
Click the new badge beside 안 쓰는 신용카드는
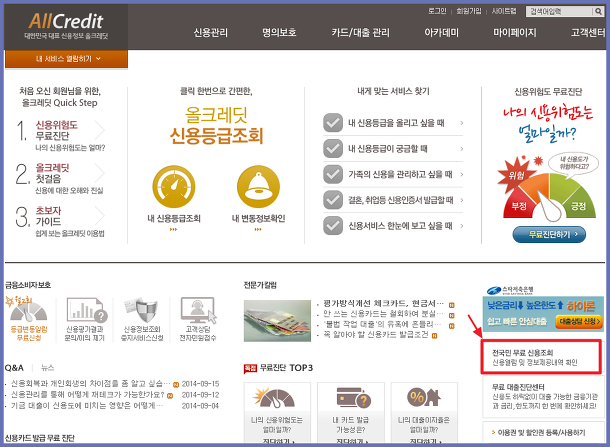coord(452,316)
